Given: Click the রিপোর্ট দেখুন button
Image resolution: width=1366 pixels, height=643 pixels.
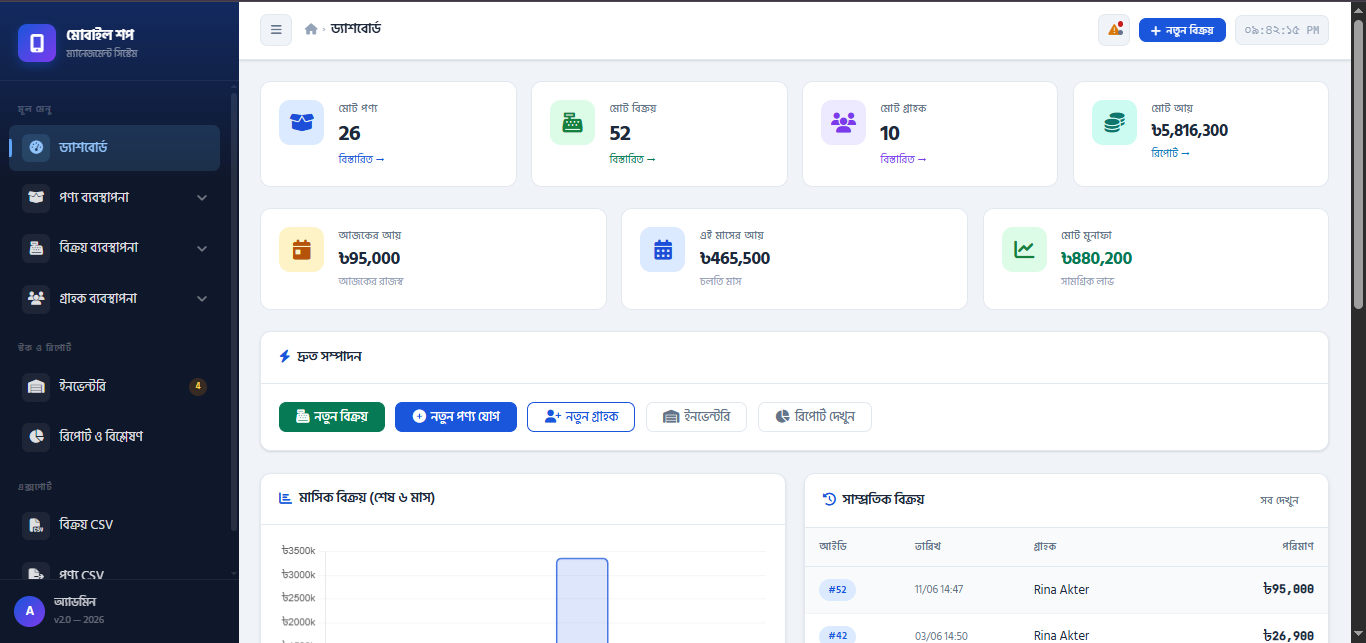Looking at the screenshot, I should (815, 417).
